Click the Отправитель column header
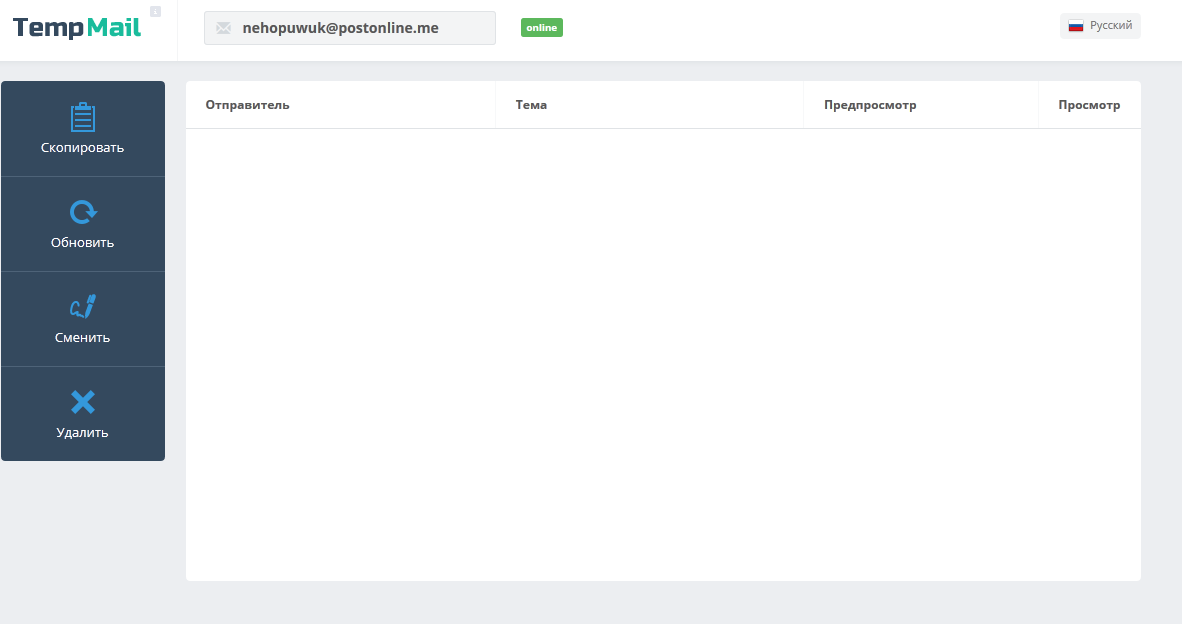This screenshot has width=1182, height=624. (247, 105)
